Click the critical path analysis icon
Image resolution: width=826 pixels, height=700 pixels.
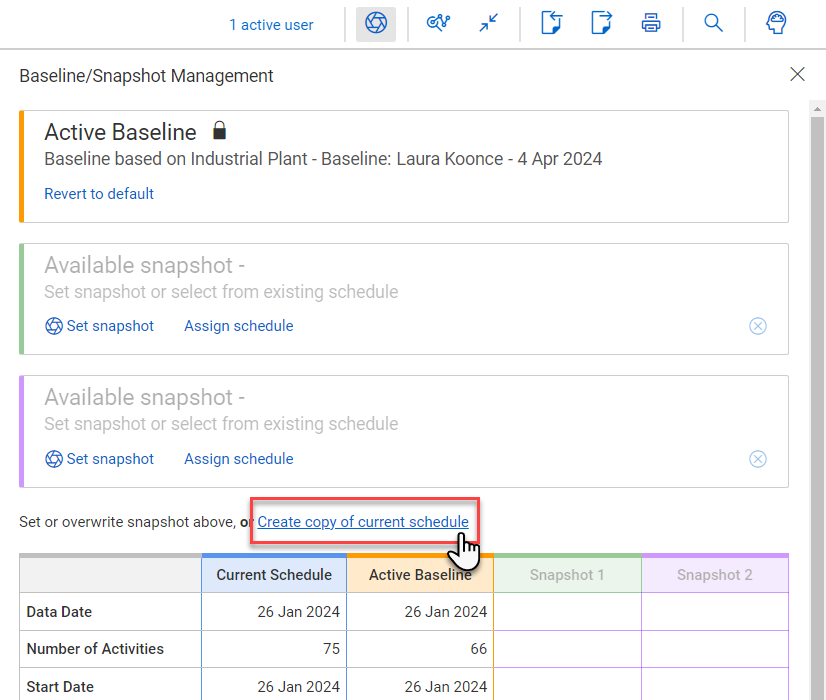(x=437, y=24)
